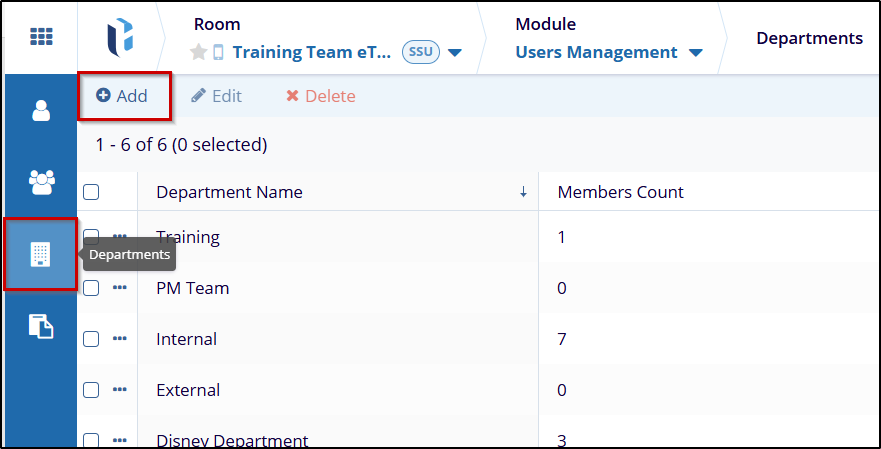Select the Departments breadcrumb
881x449 pixels.
click(x=810, y=38)
